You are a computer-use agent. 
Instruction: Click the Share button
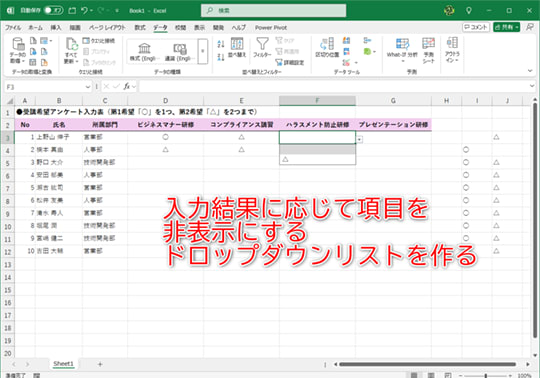coord(506,27)
